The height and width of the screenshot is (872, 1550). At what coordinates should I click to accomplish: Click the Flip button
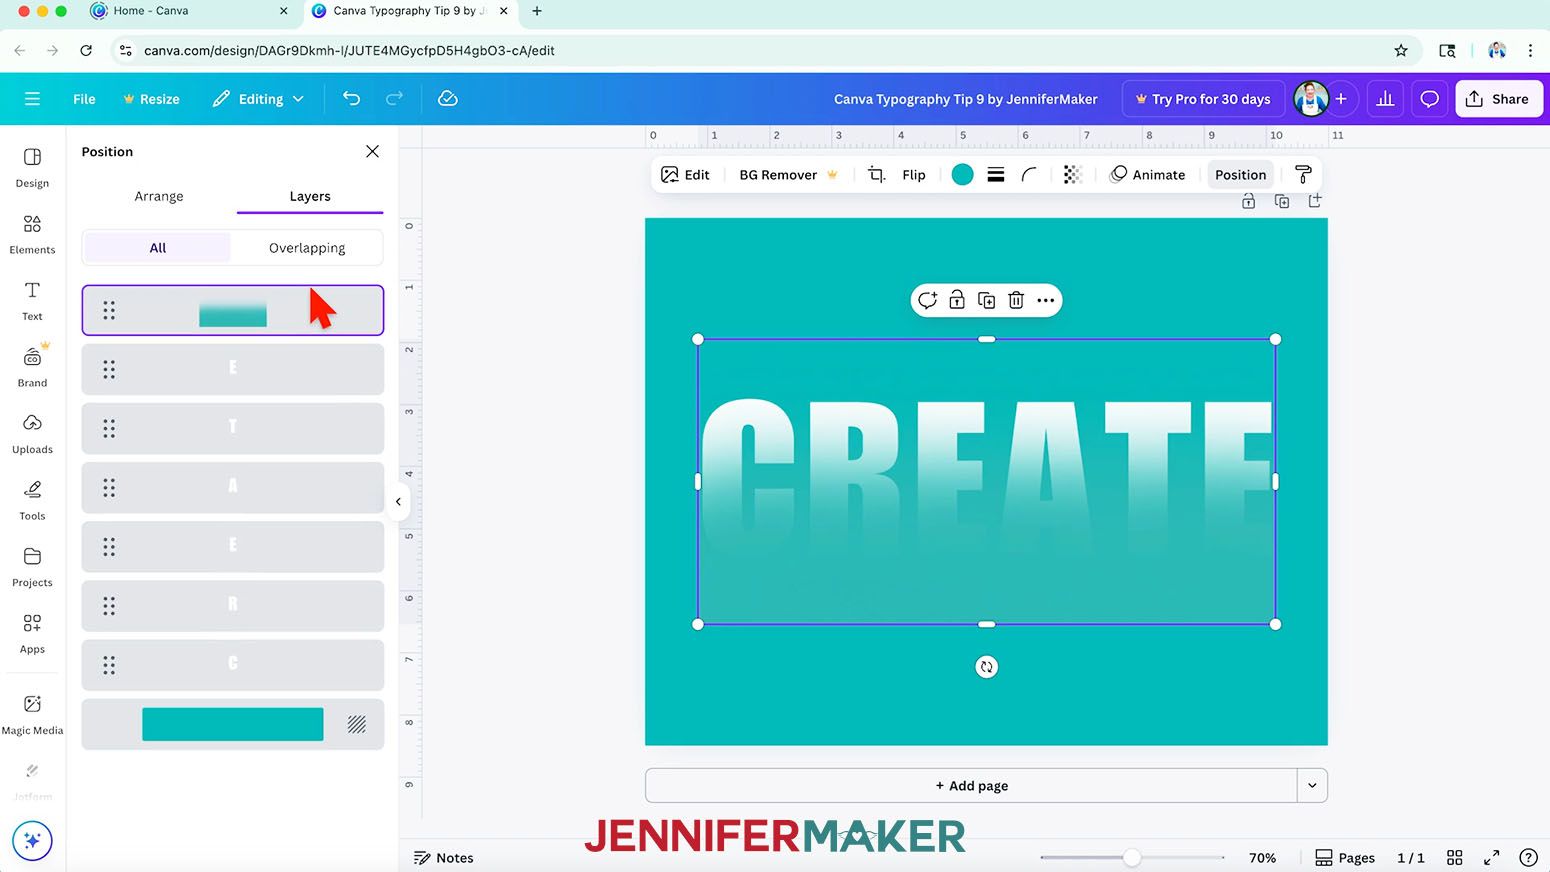tap(914, 174)
